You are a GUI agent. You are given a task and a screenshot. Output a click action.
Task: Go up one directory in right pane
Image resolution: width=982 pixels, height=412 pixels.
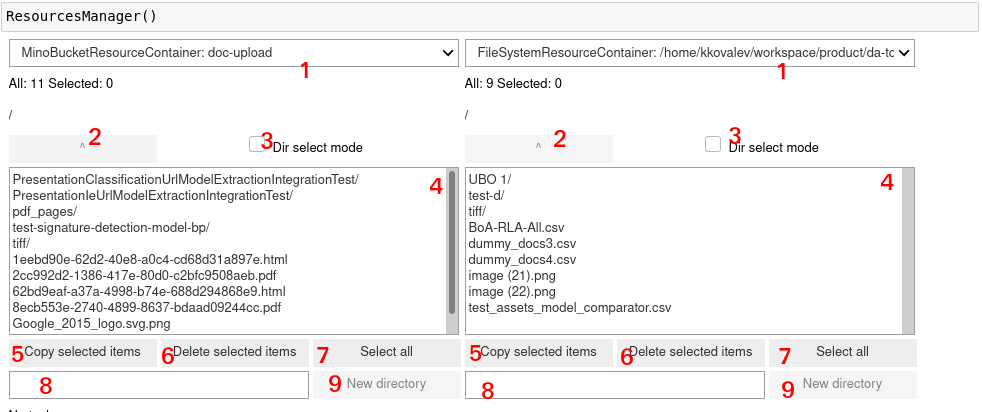[x=539, y=149]
